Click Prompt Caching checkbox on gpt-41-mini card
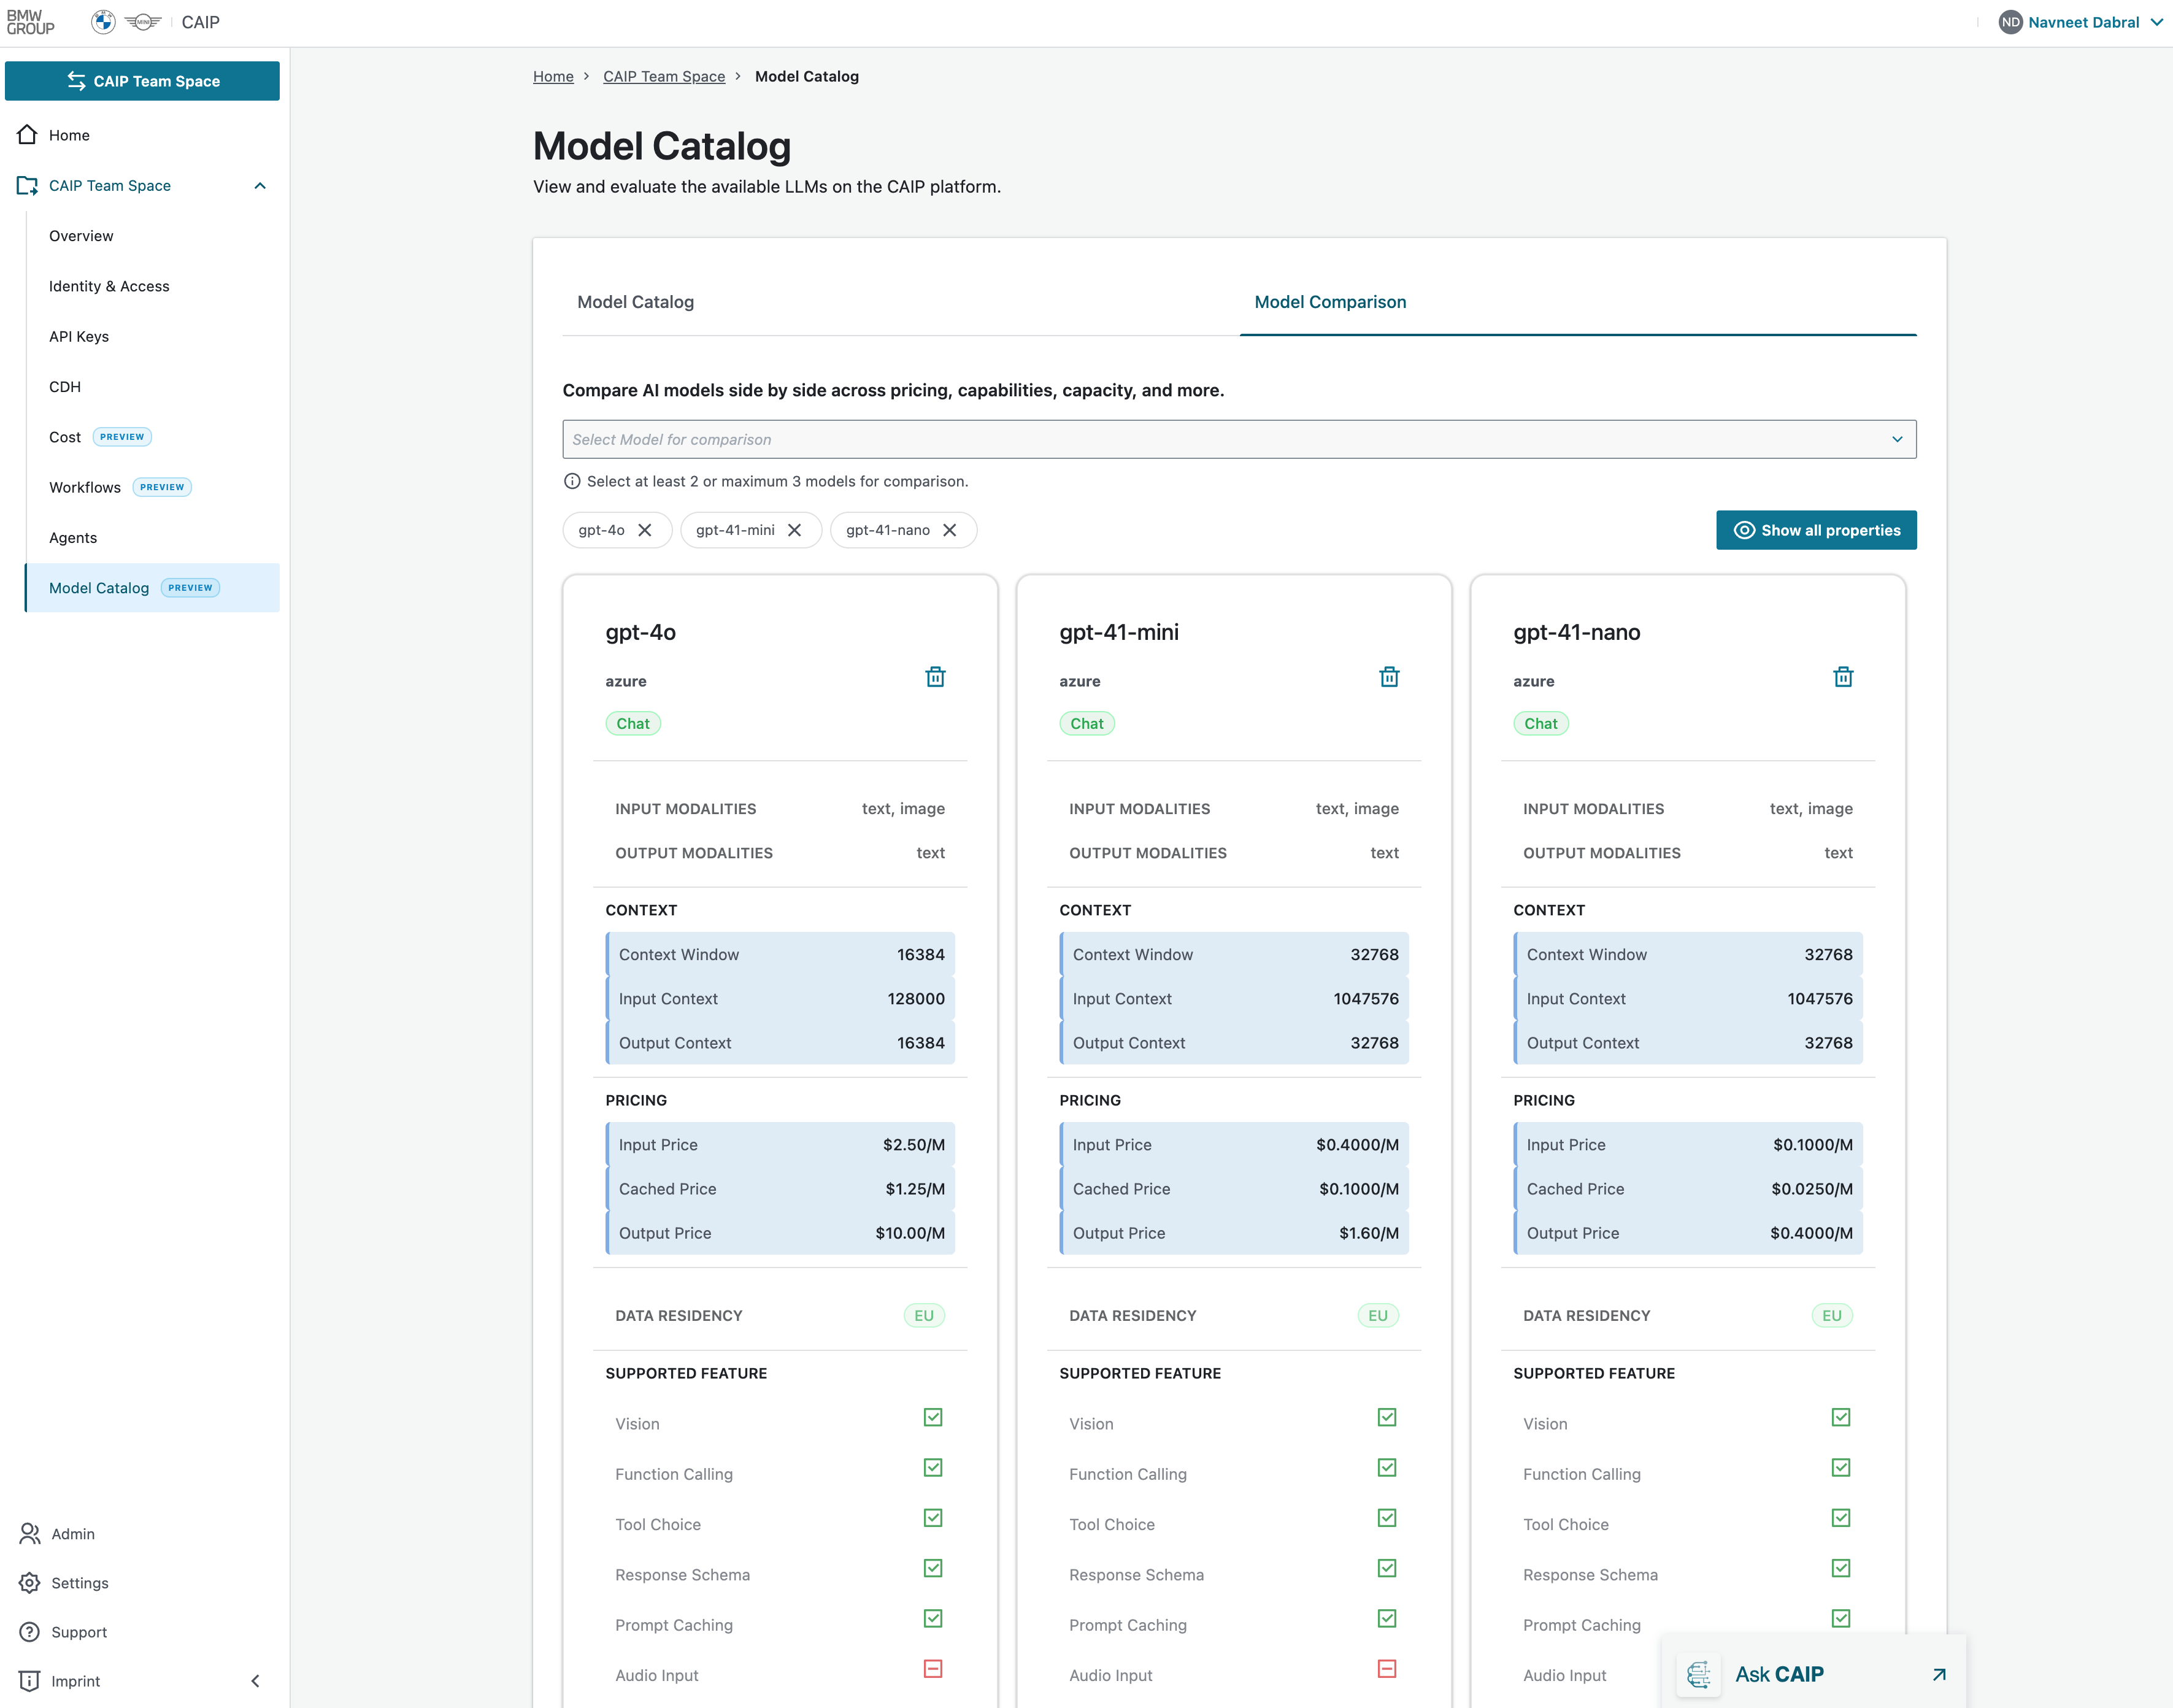 coord(1387,1618)
